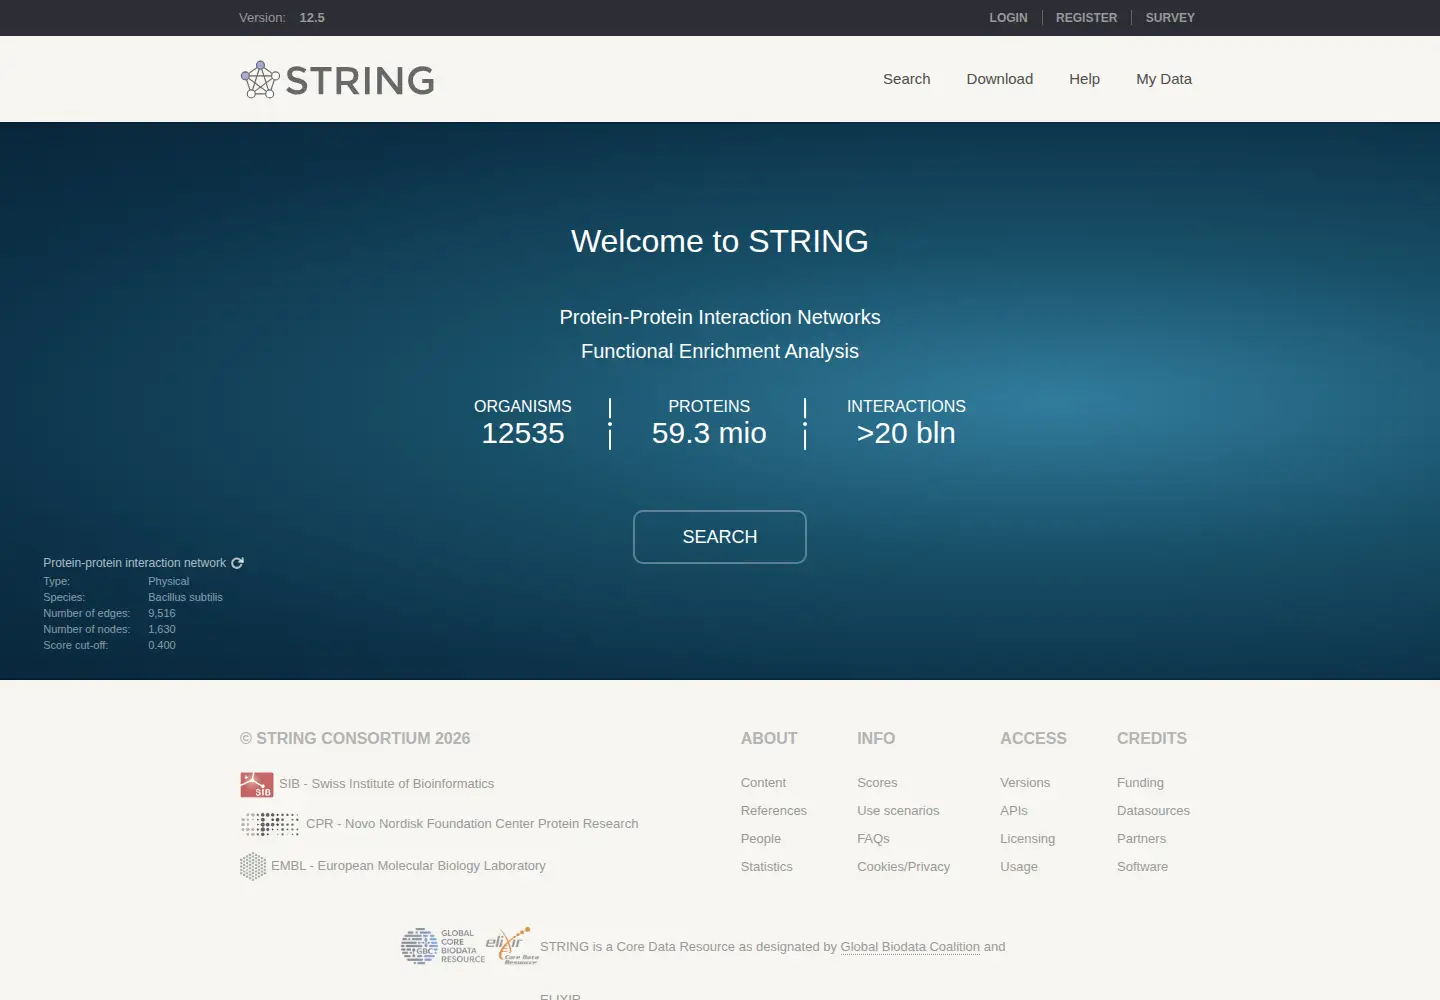This screenshot has width=1440, height=1000.
Task: Click the ELIXIR Core Data Resource logo
Action: pos(512,946)
